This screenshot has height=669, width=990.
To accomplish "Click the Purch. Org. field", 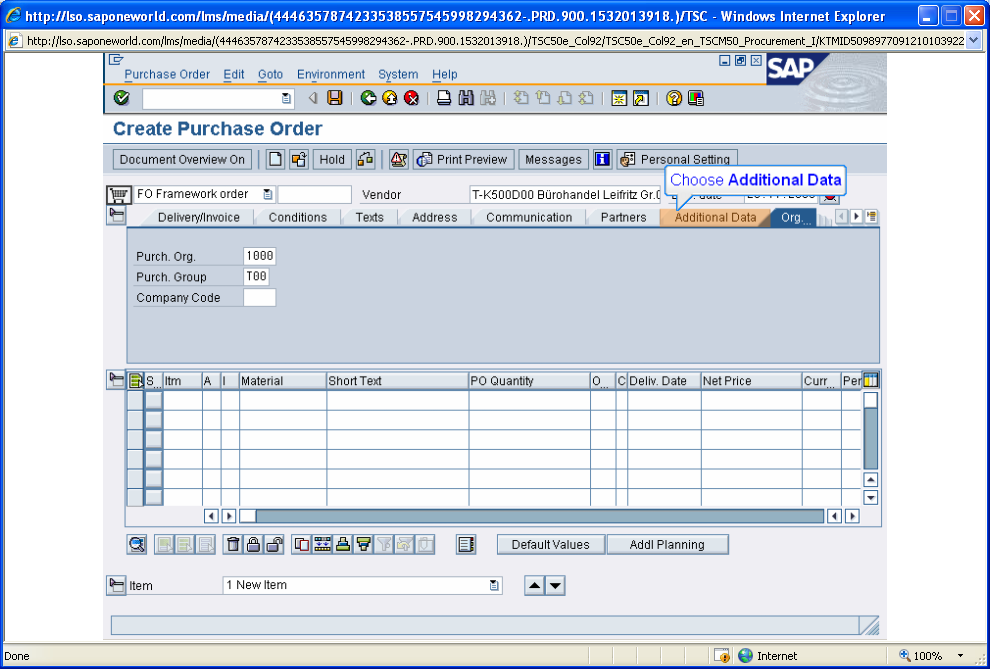I will pyautogui.click(x=259, y=256).
